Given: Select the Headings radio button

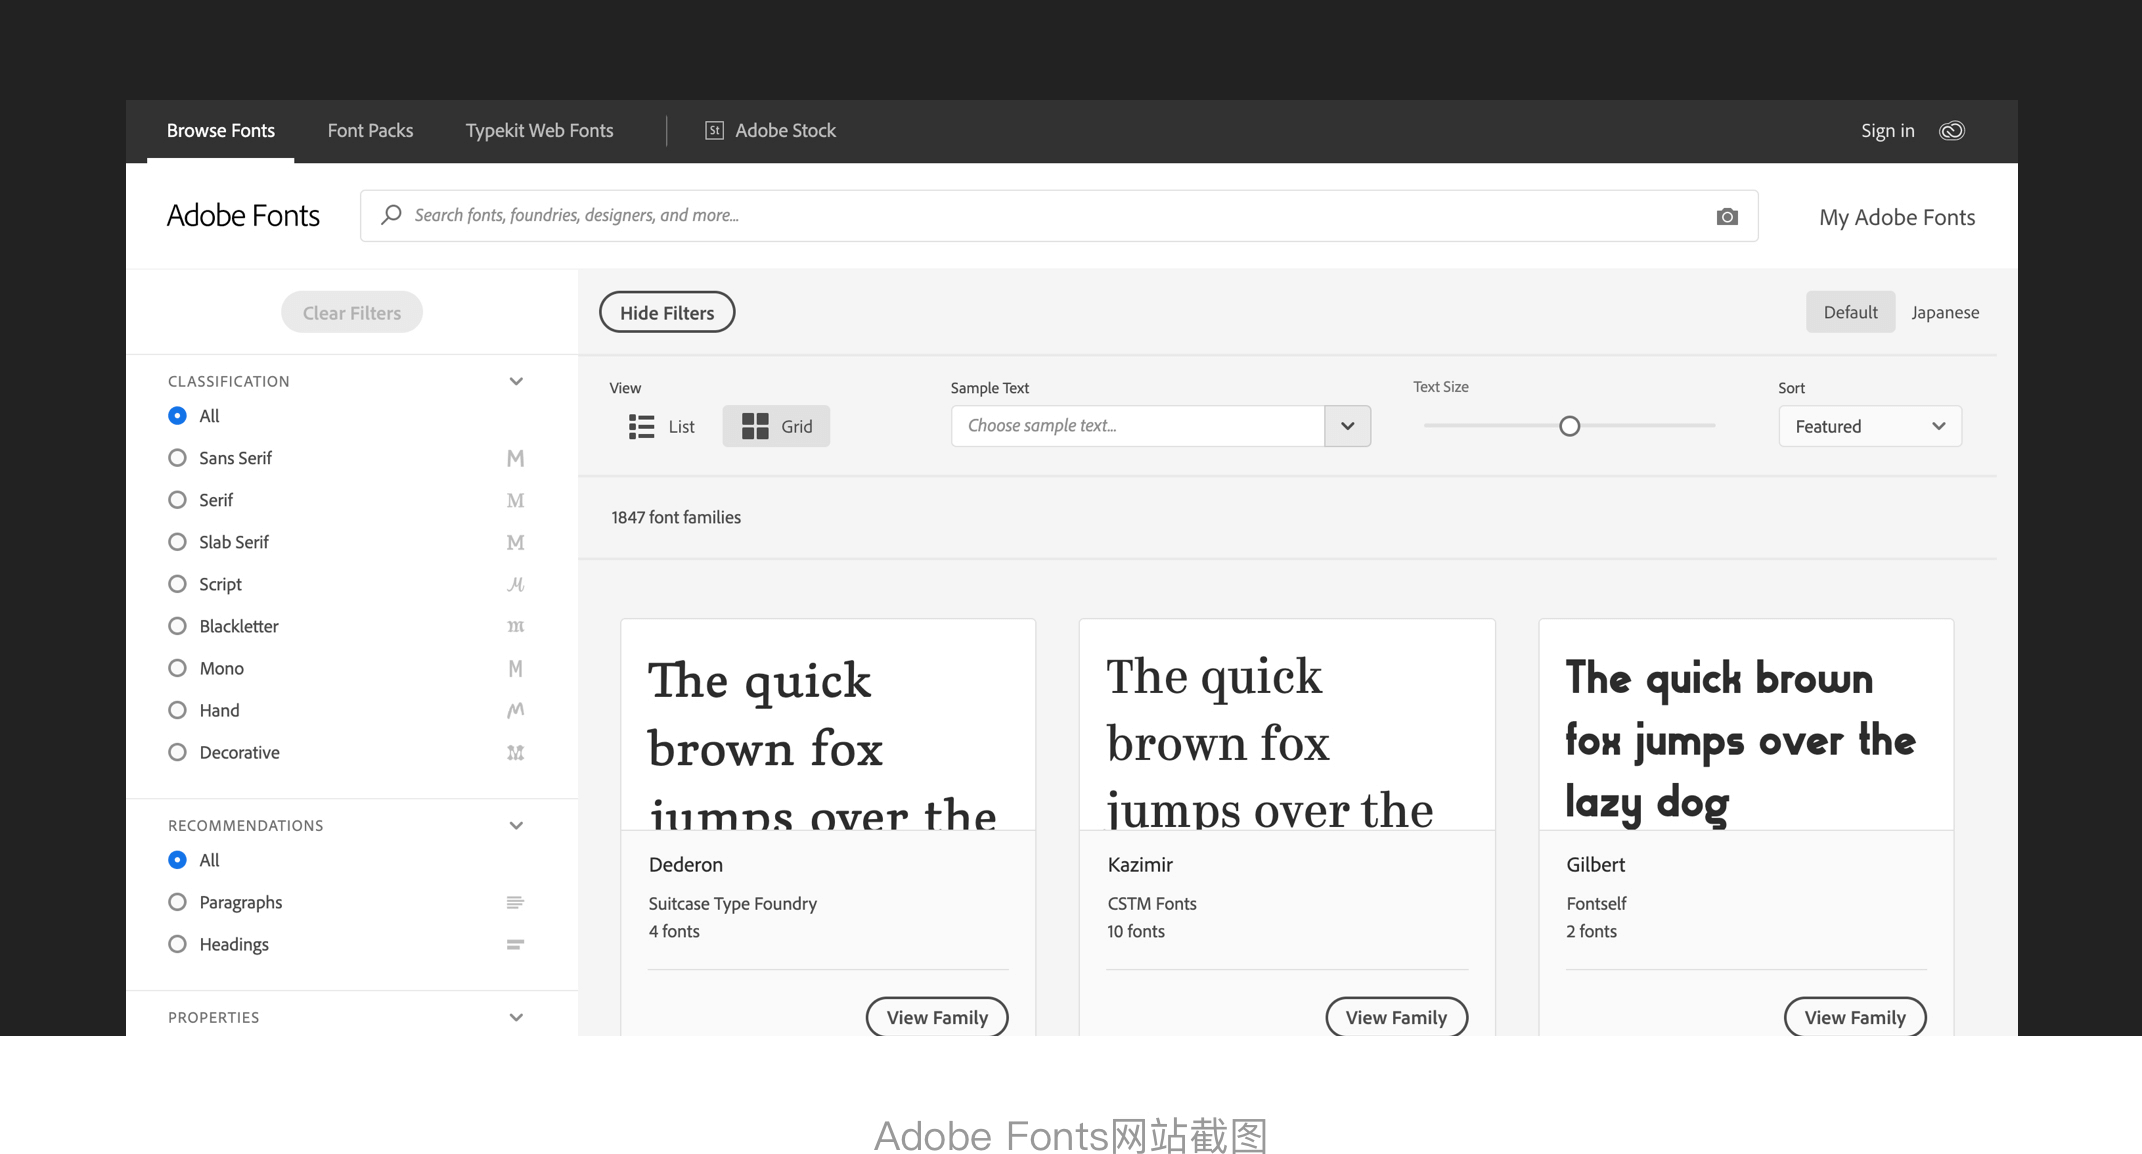Looking at the screenshot, I should [x=177, y=944].
